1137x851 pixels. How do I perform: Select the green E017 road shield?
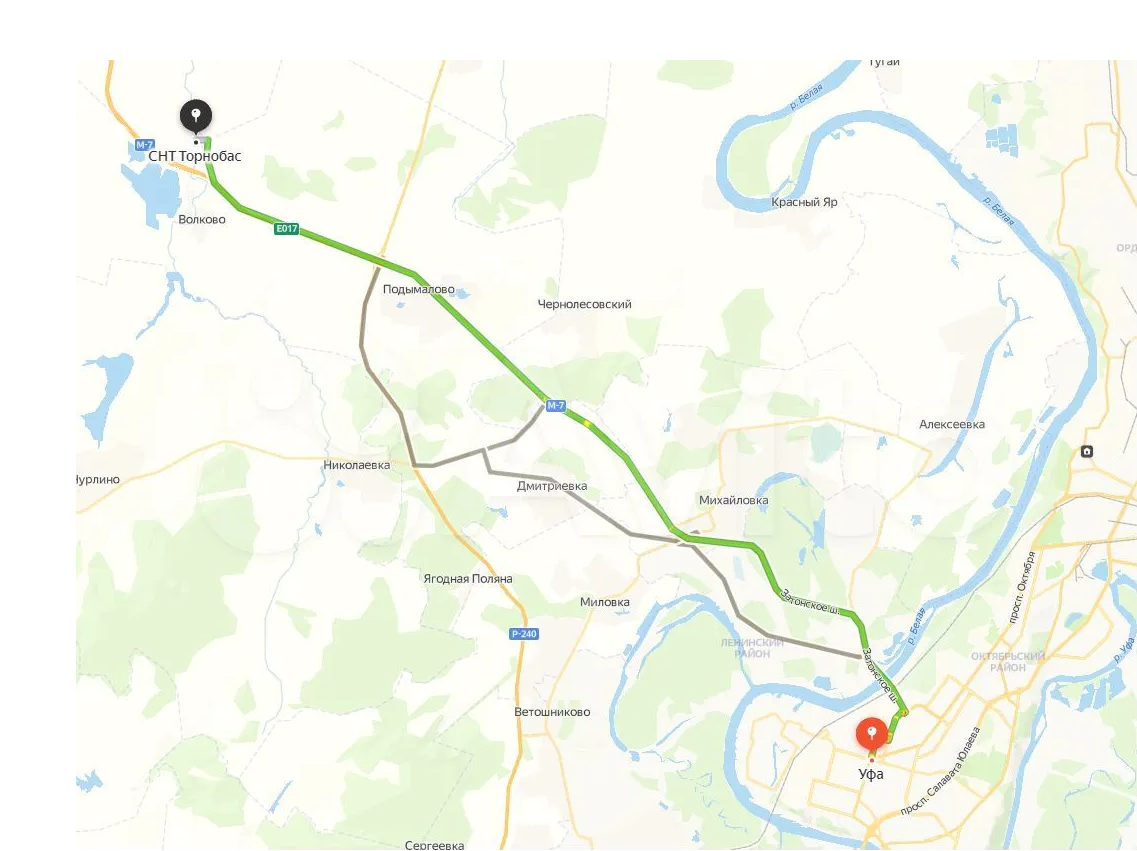[x=286, y=228]
